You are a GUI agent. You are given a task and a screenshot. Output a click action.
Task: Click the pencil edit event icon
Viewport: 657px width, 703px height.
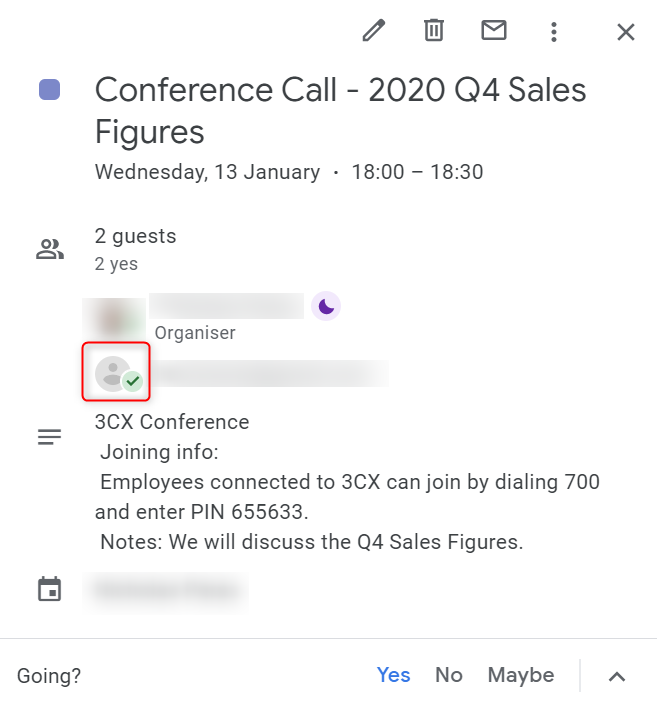[374, 30]
